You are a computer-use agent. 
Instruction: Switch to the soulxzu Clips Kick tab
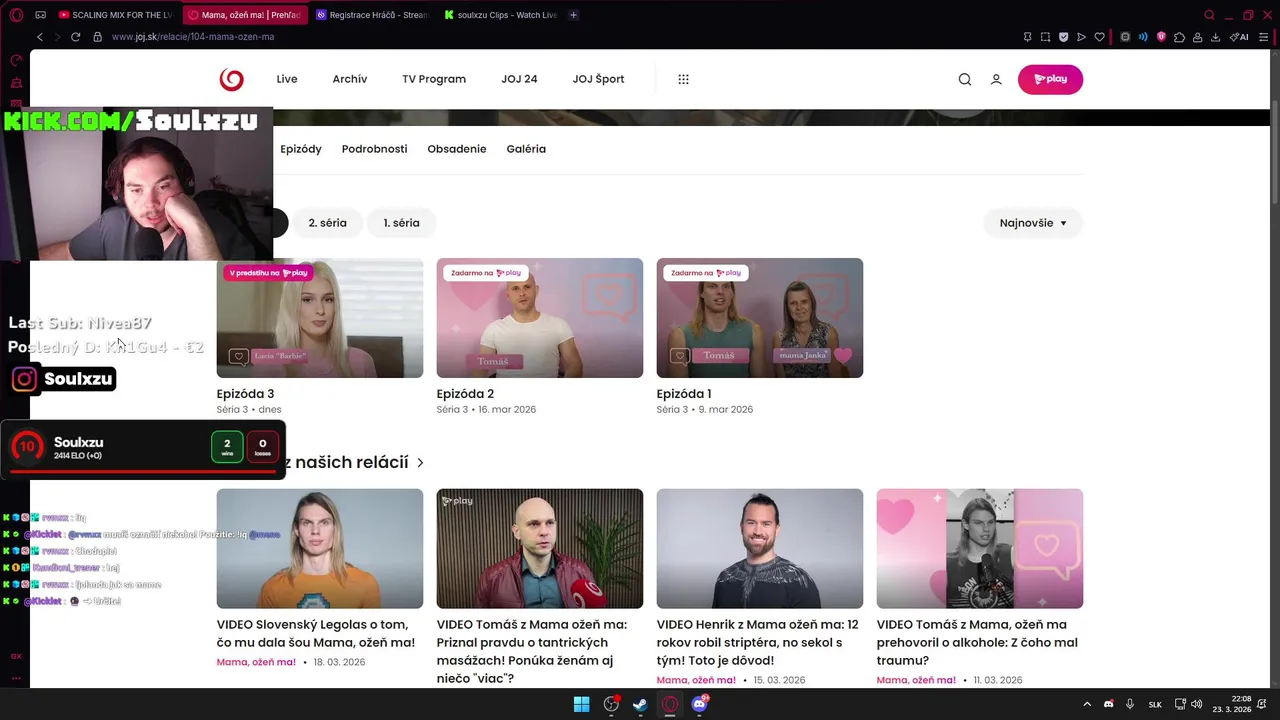pyautogui.click(x=500, y=15)
